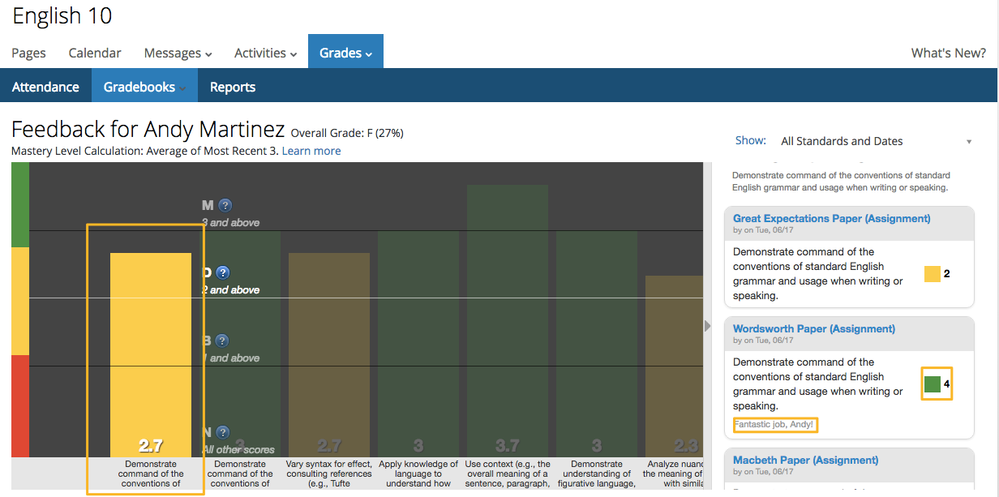The height and width of the screenshot is (497, 999).
Task: Open the Messages dropdown menu
Action: click(177, 53)
